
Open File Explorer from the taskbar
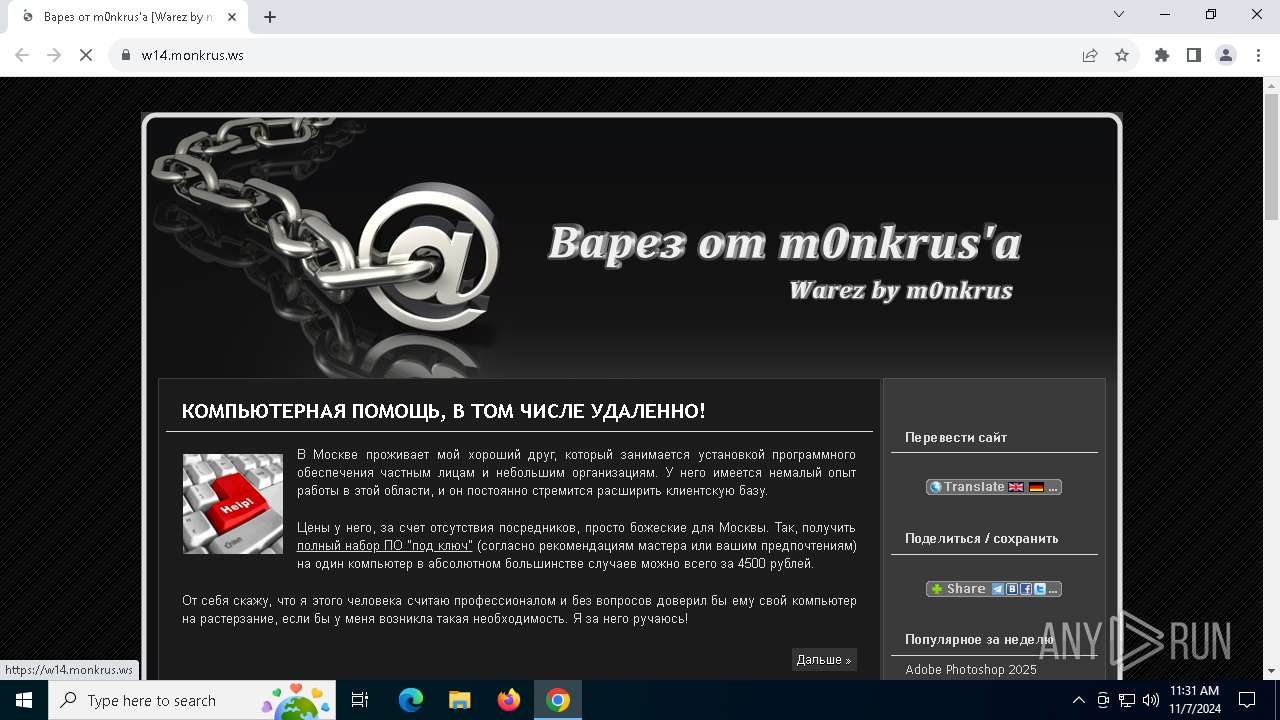coord(459,700)
